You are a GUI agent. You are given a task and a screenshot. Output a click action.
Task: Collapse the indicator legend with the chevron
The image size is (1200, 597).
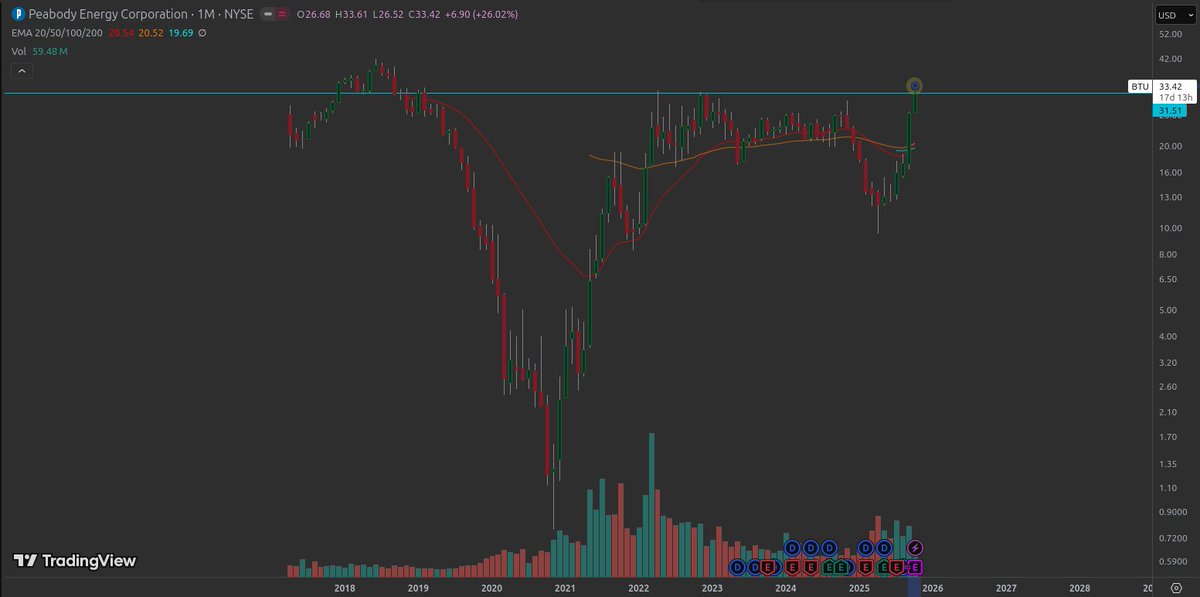pyautogui.click(x=22, y=71)
